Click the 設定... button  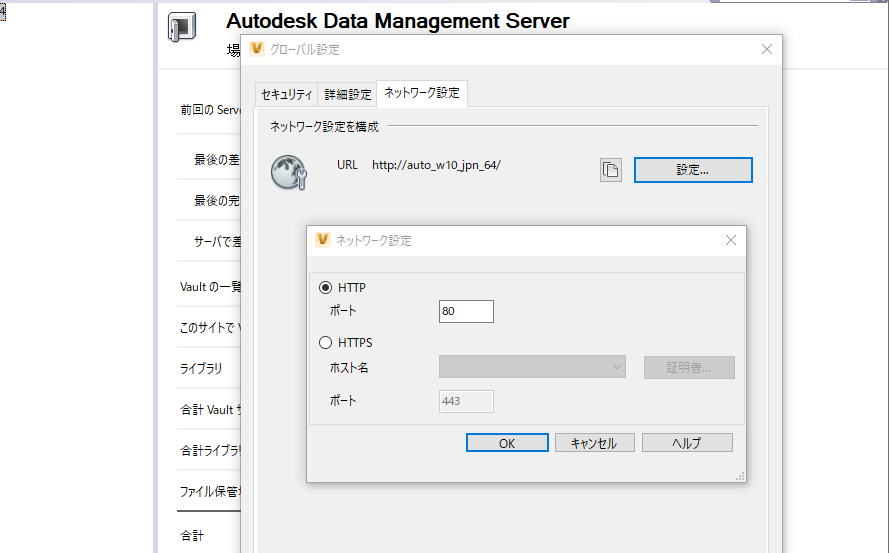point(693,170)
